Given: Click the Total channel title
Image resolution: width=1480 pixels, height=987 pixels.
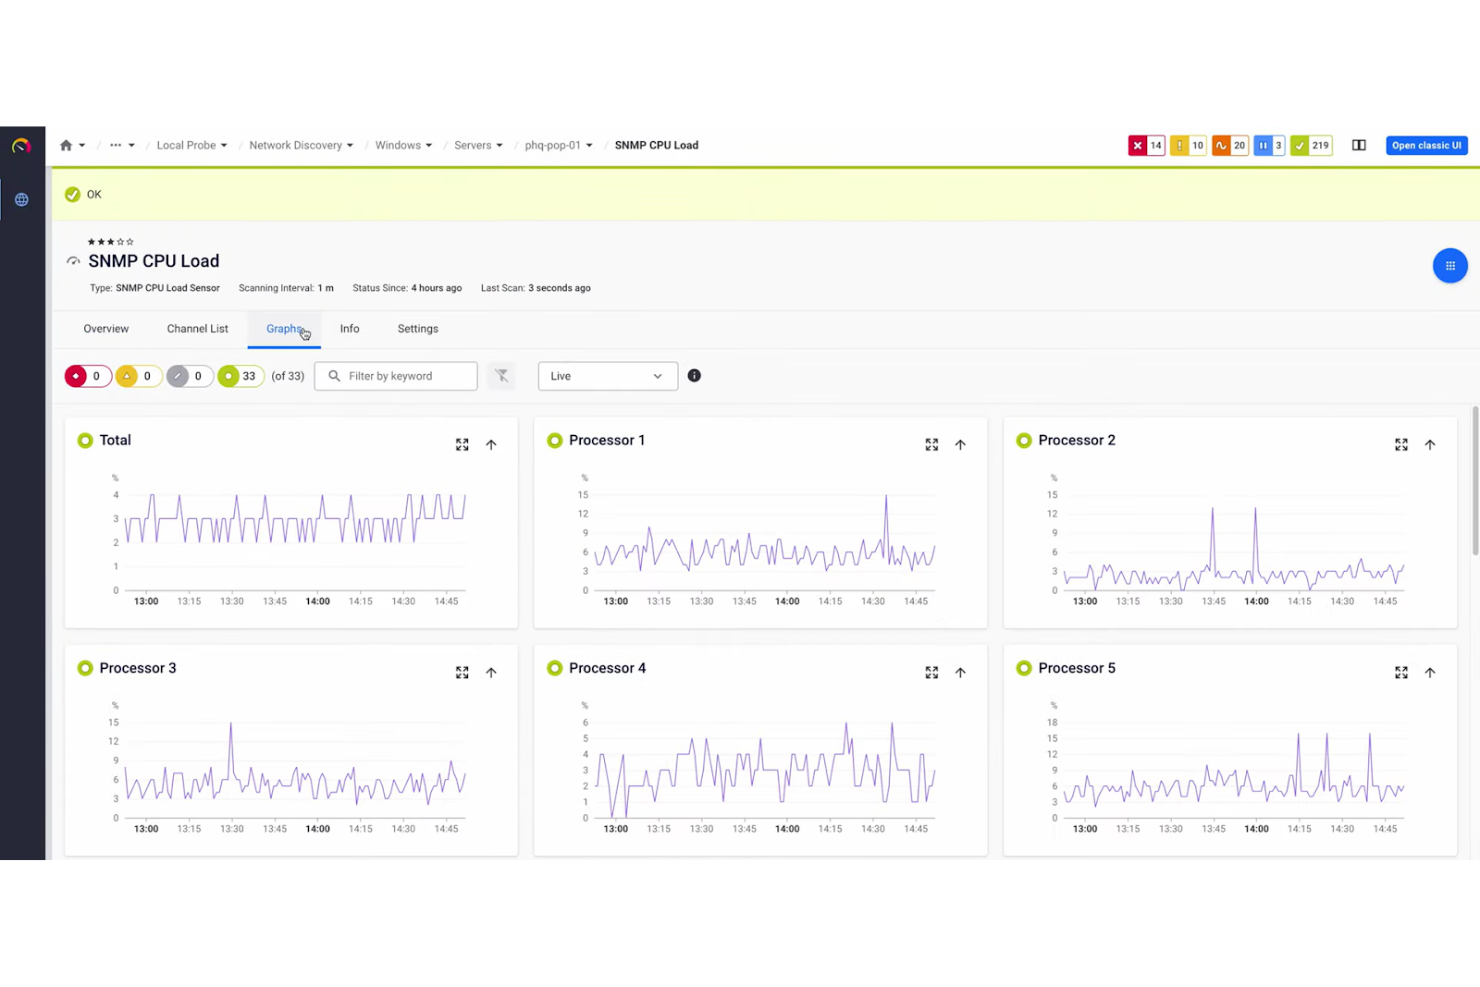Looking at the screenshot, I should [x=115, y=440].
